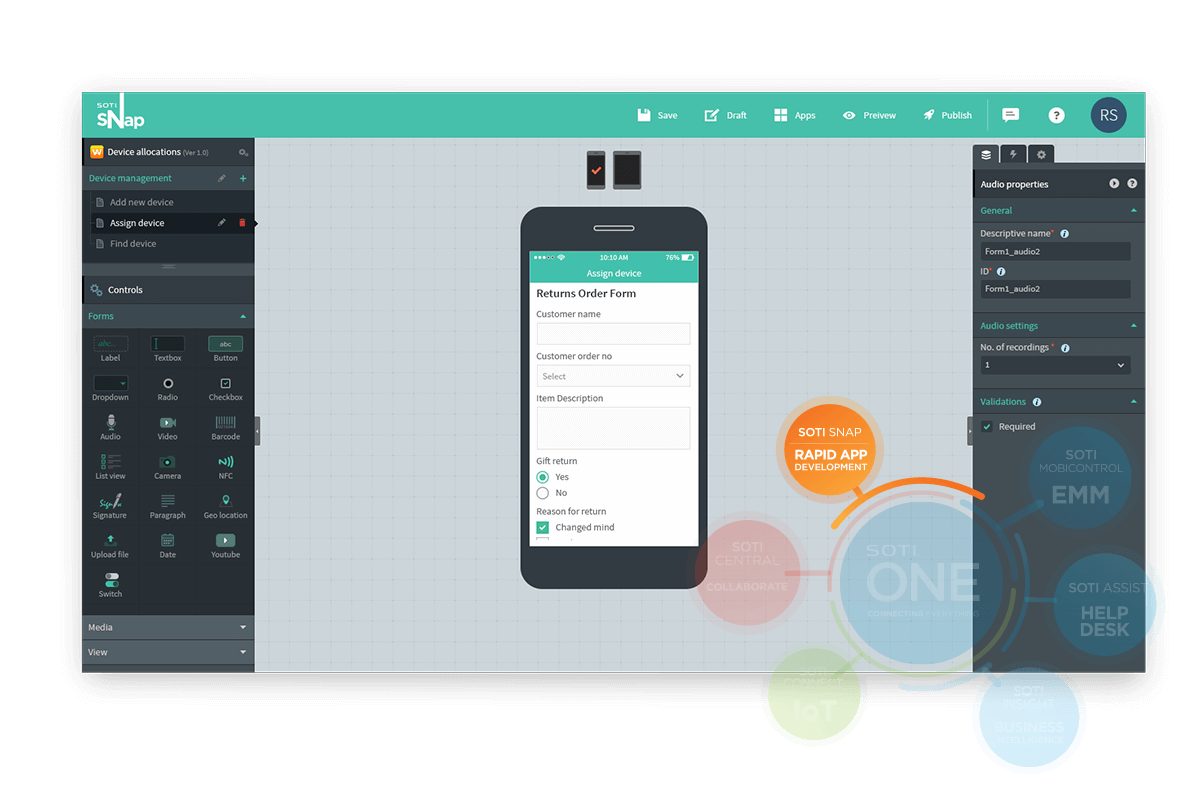The height and width of the screenshot is (800, 1200).
Task: Open the gear settings tab
Action: click(1041, 154)
